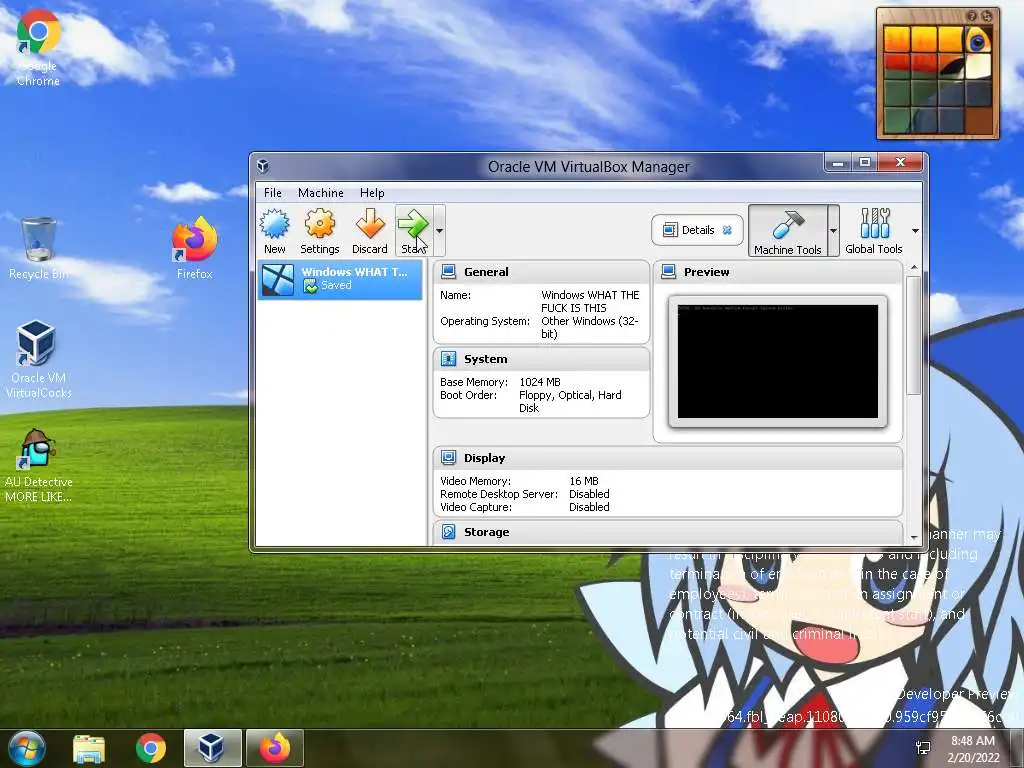The image size is (1024, 768).
Task: Select the Recycle Bin desktop icon
Action: click(38, 249)
